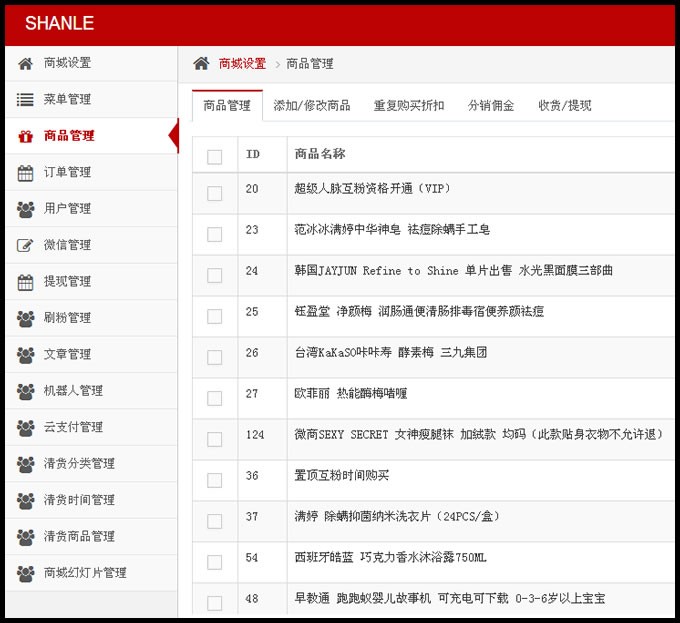
Task: Click the product name starting with 韩国JAYJUN
Action: 454,271
